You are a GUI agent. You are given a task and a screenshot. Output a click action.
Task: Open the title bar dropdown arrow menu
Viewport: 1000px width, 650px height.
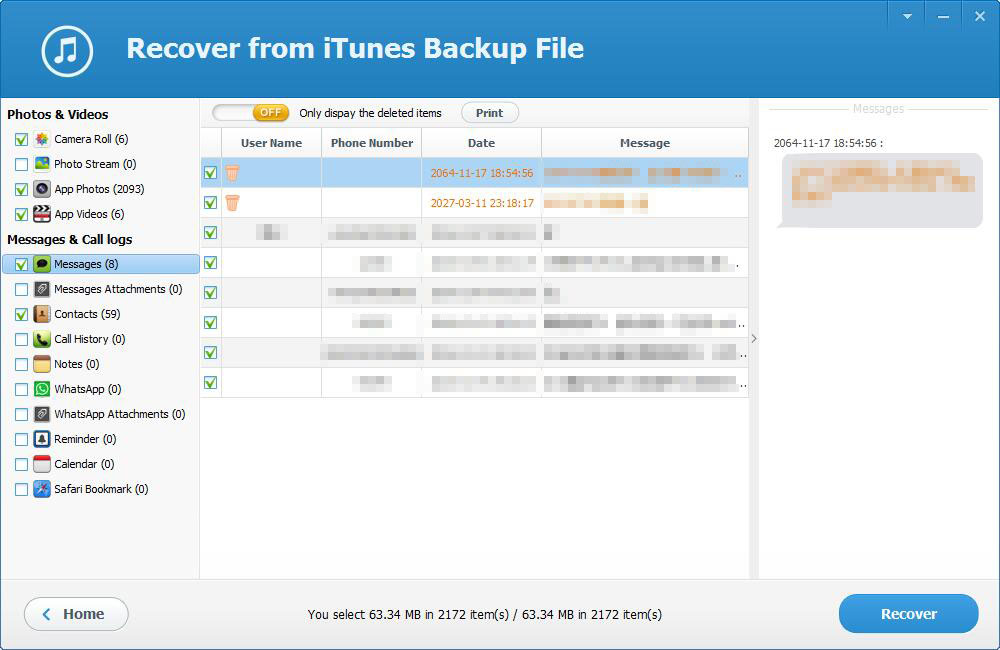(907, 17)
